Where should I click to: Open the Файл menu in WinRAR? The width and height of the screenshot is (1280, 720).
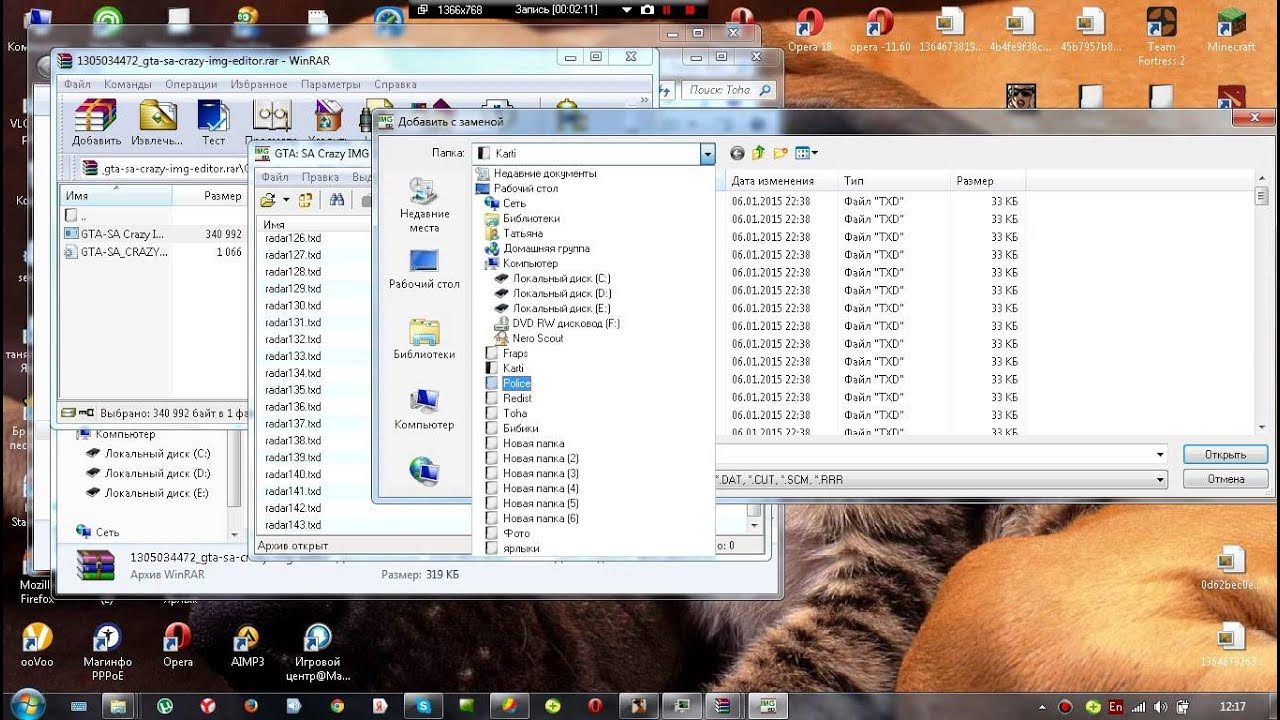pos(76,85)
